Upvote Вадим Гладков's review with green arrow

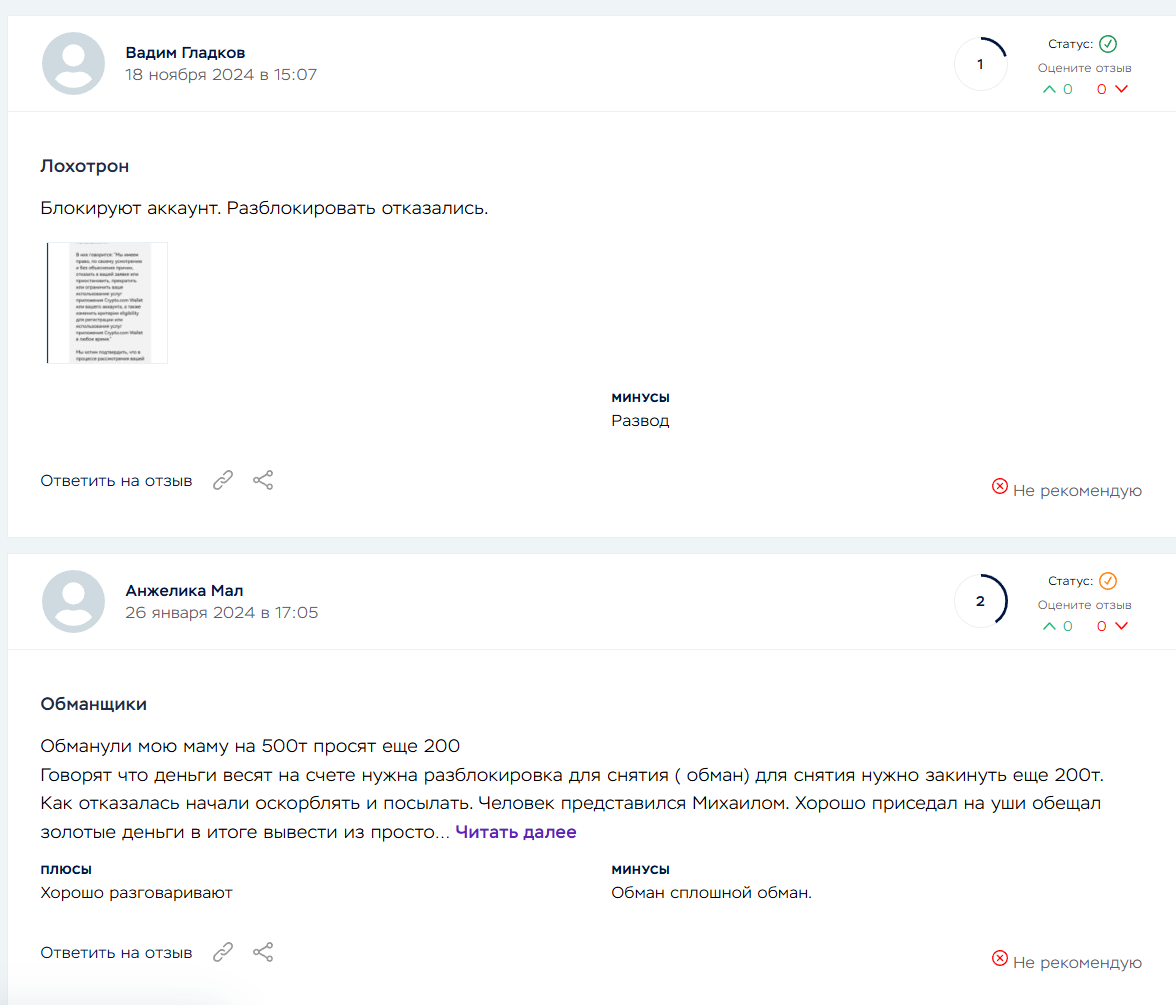pyautogui.click(x=1049, y=89)
